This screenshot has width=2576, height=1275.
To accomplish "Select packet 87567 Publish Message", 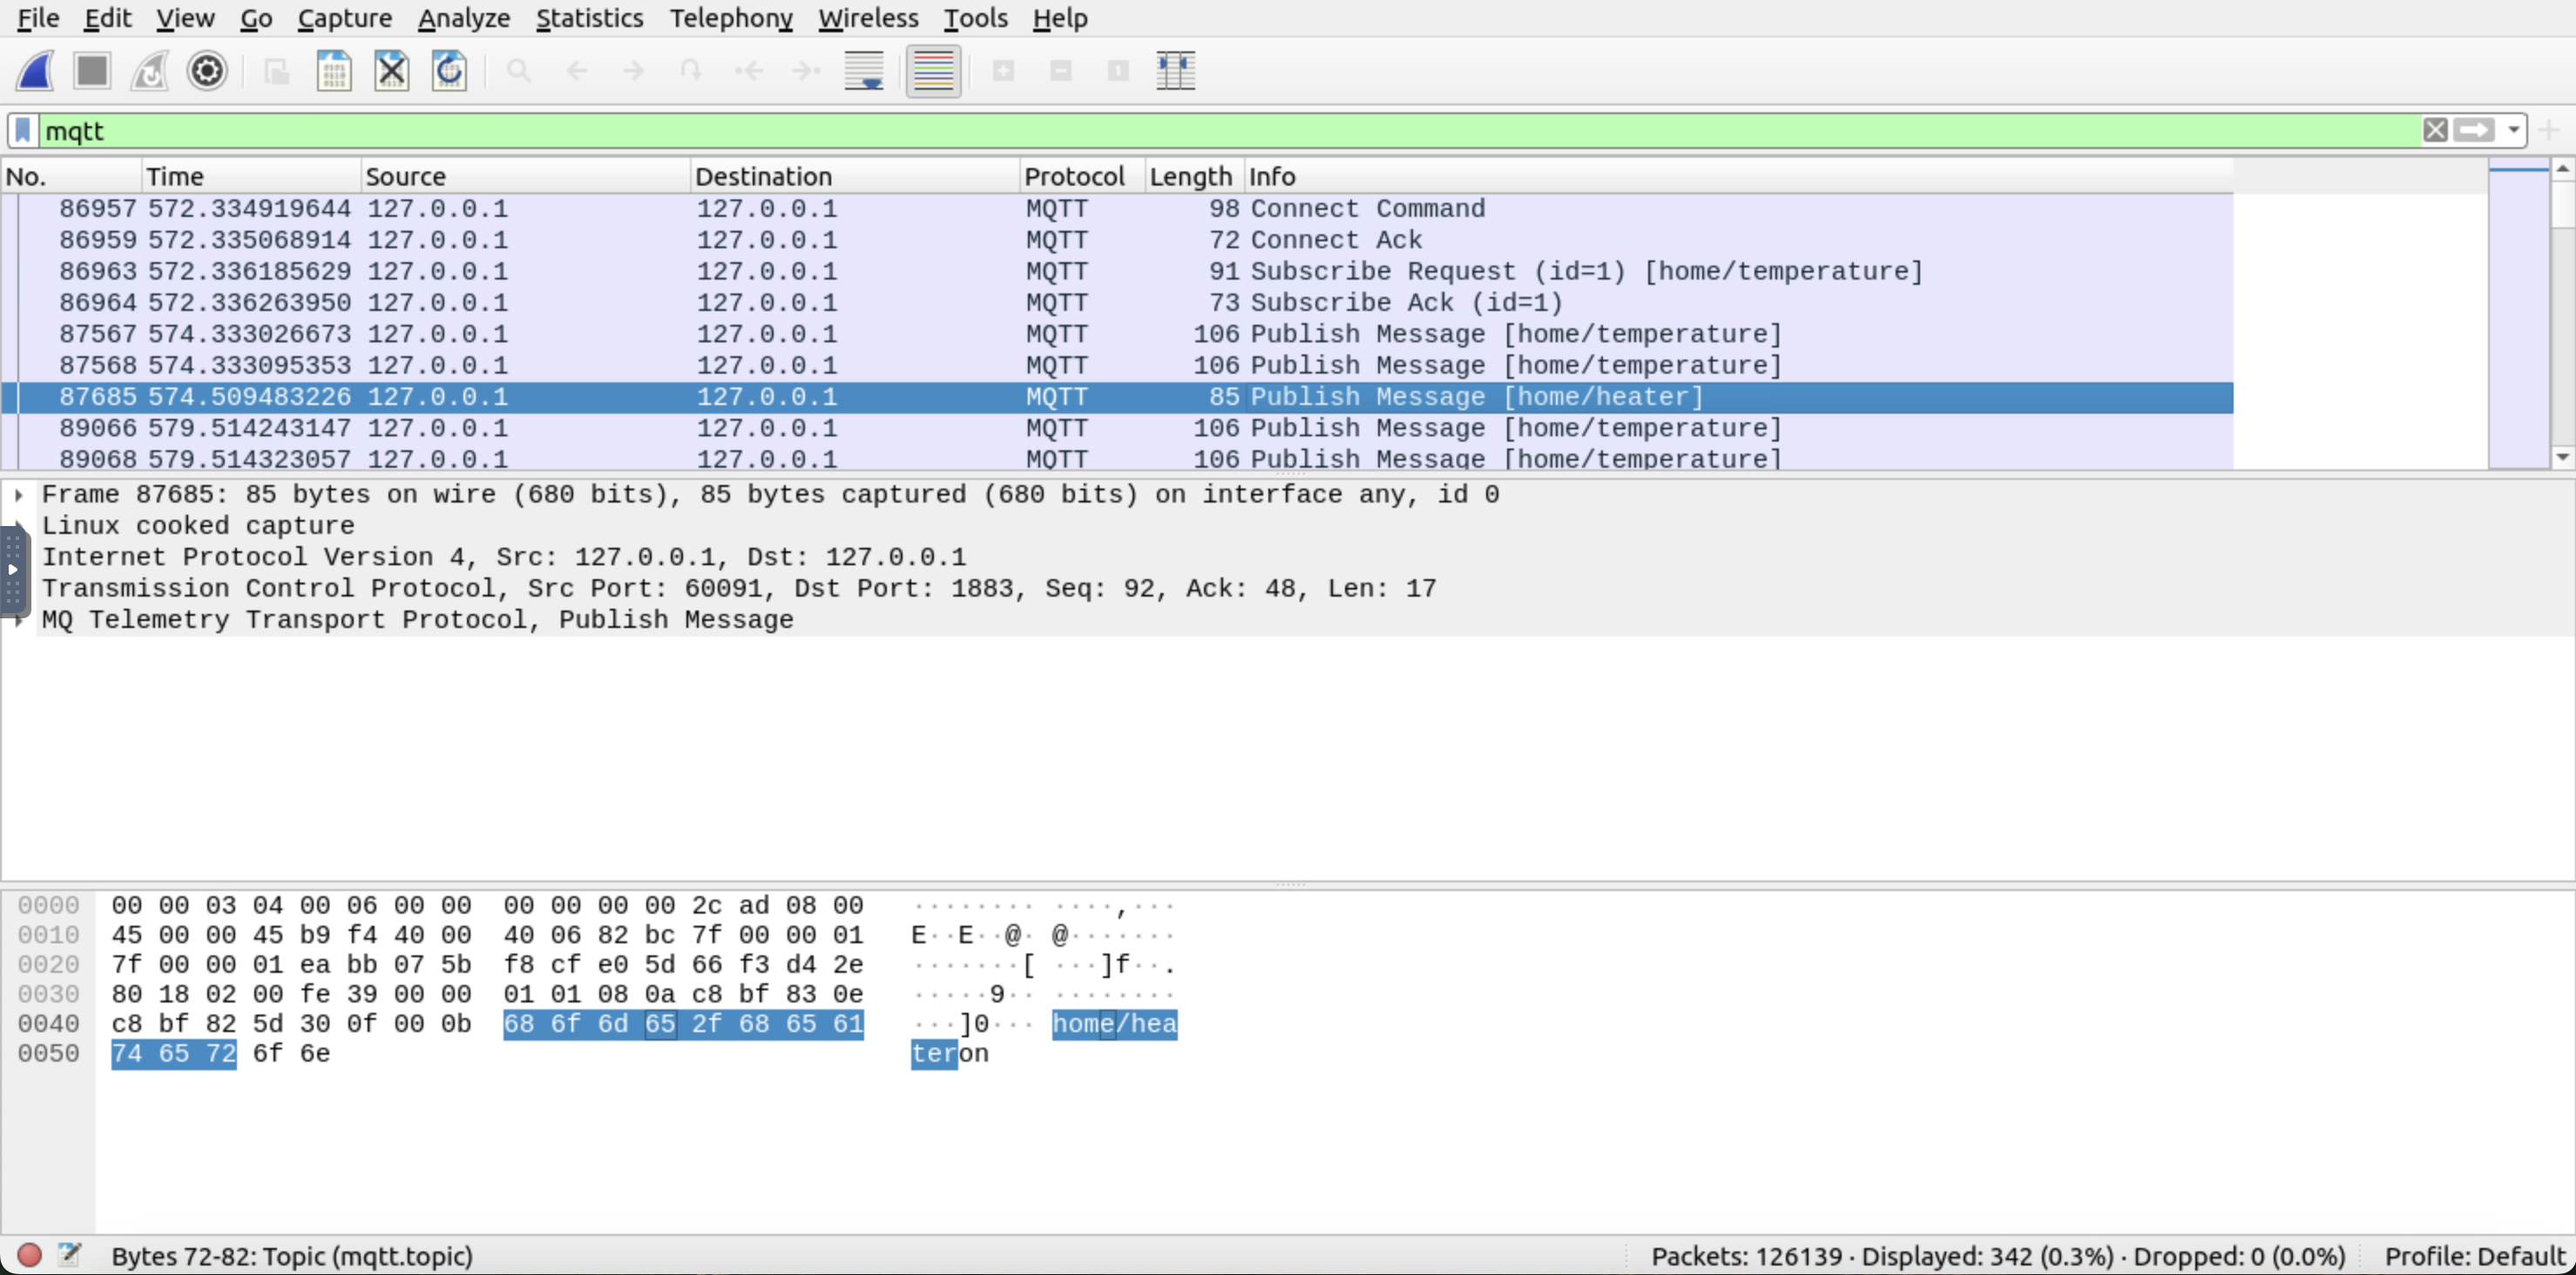I will click(1117, 334).
